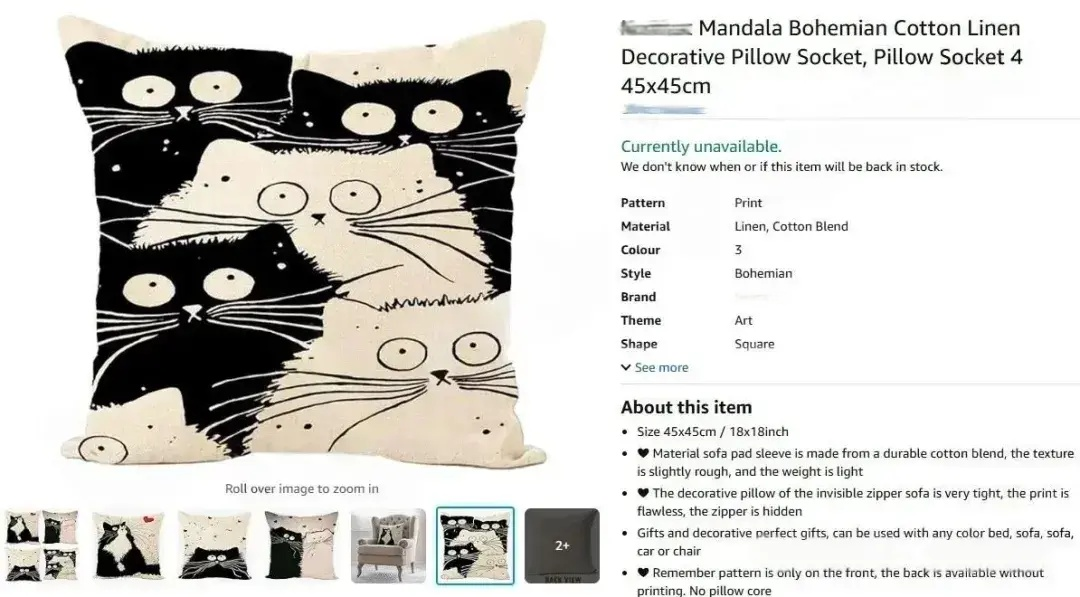
Task: Click the See more chevron arrow
Action: click(x=625, y=368)
